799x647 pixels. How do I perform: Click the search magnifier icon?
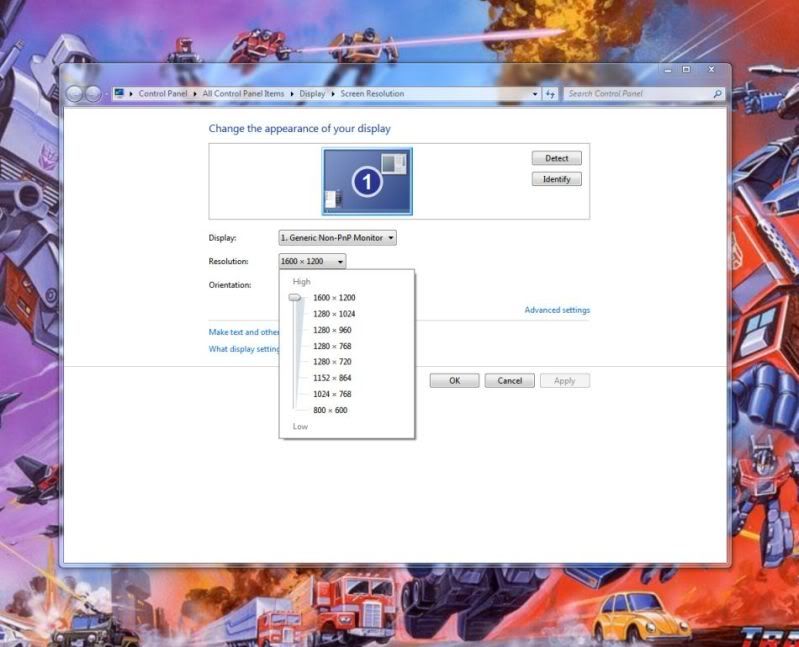click(717, 94)
